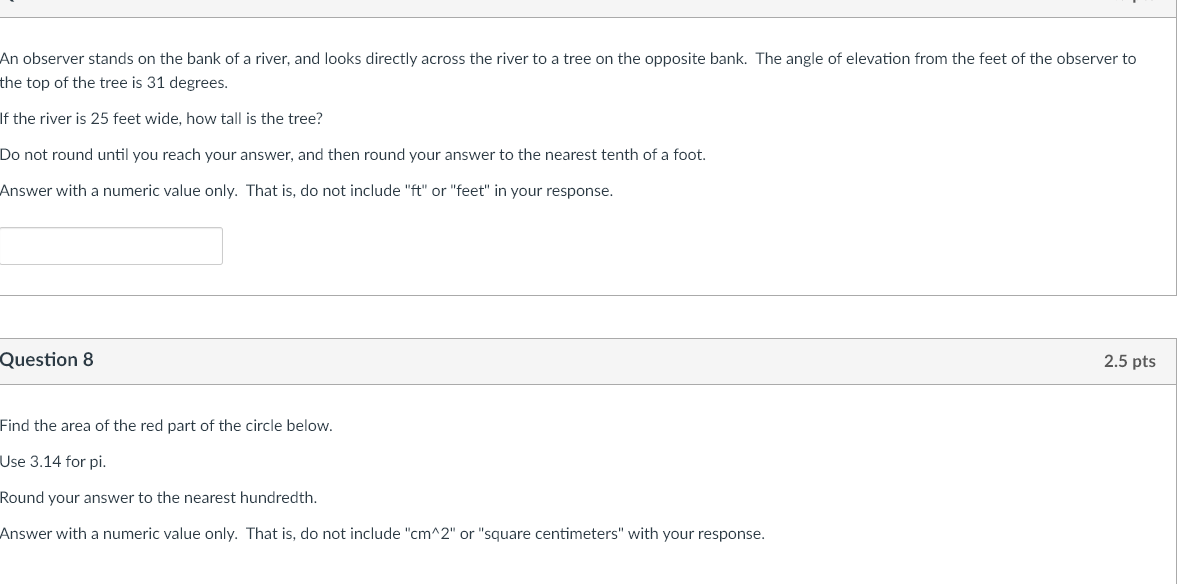
Task: Click the "Use 3.14 for pi." line
Action: tap(53, 462)
